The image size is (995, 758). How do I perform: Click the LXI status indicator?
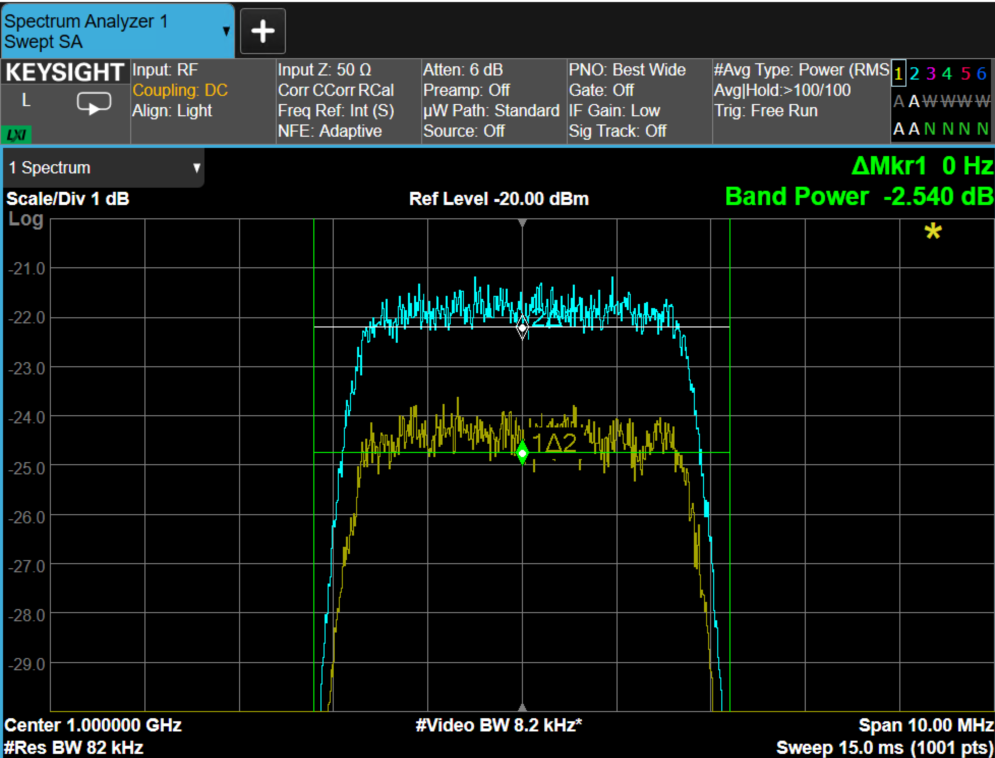pyautogui.click(x=16, y=134)
